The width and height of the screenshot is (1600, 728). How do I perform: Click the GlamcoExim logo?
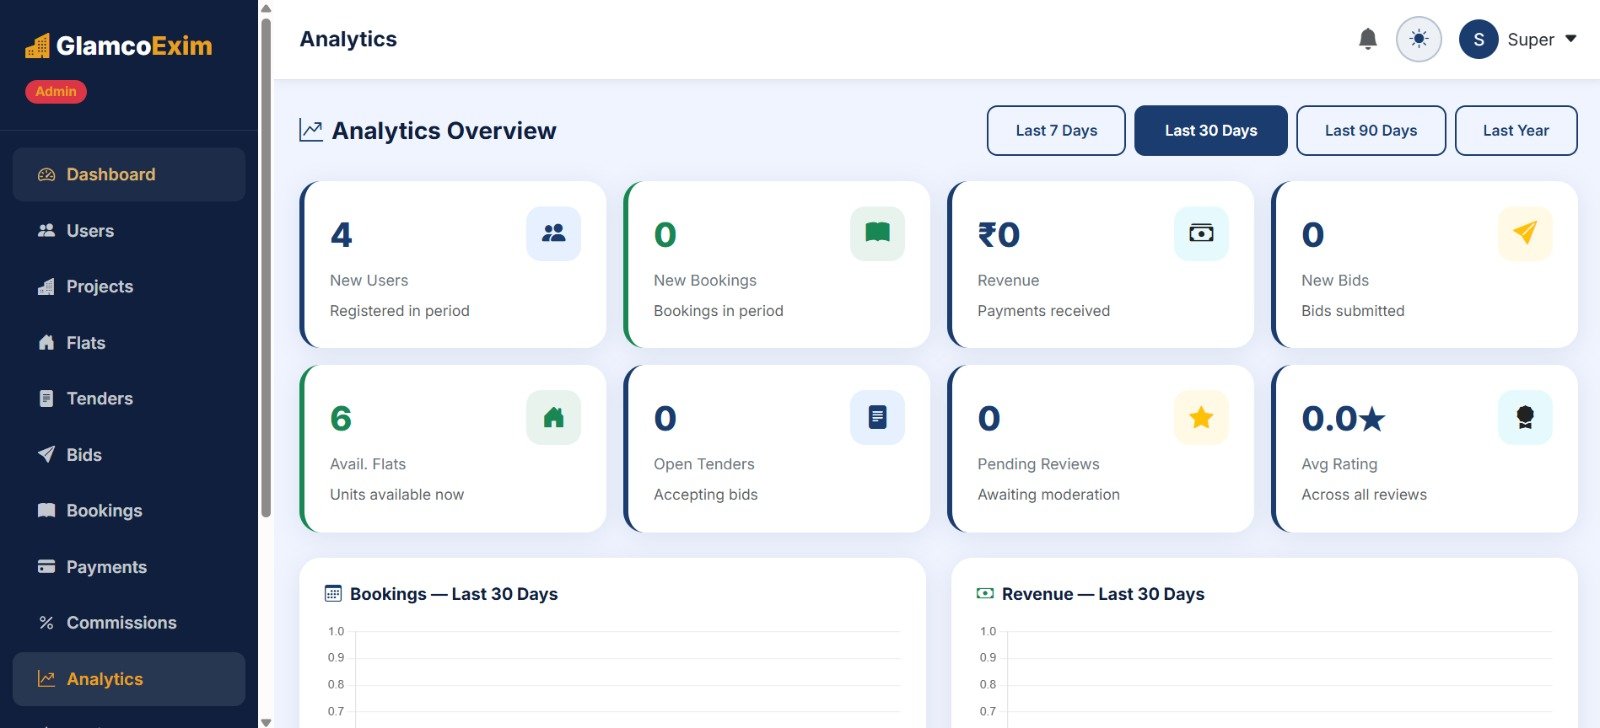click(x=119, y=46)
